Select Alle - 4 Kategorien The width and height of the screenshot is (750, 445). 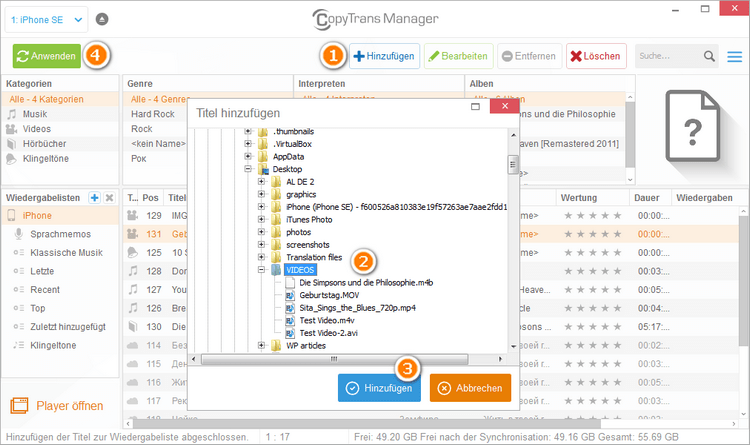tap(60, 99)
